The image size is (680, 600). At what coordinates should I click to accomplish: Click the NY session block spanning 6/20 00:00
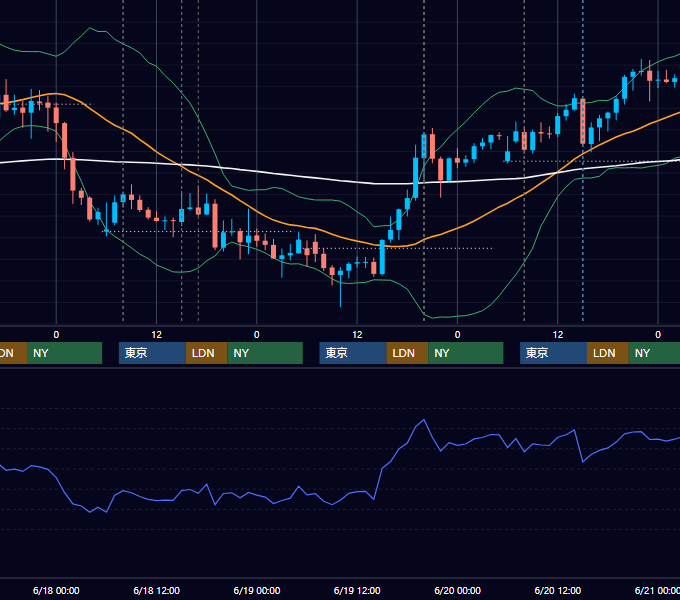click(x=466, y=353)
